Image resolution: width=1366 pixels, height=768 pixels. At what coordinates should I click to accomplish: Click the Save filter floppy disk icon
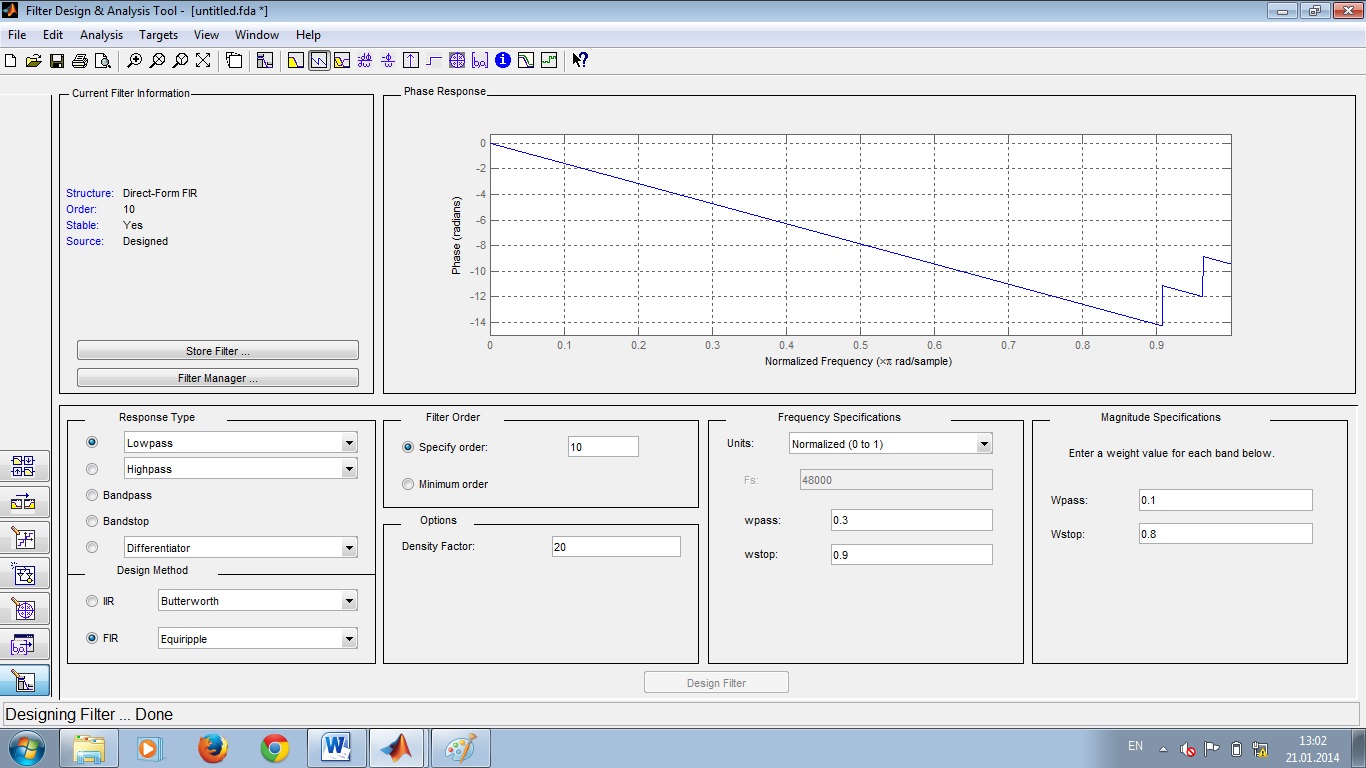pyautogui.click(x=57, y=61)
